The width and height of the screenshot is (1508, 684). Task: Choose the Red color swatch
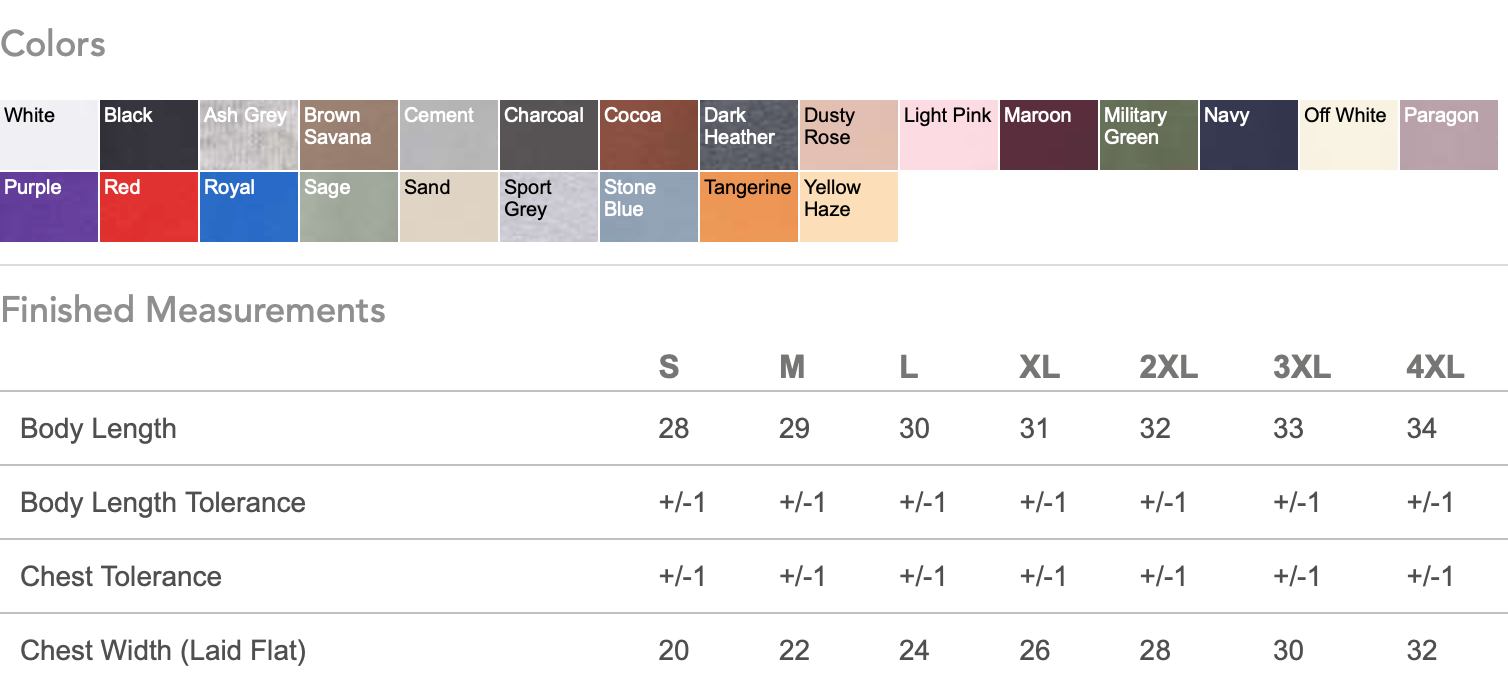(149, 207)
